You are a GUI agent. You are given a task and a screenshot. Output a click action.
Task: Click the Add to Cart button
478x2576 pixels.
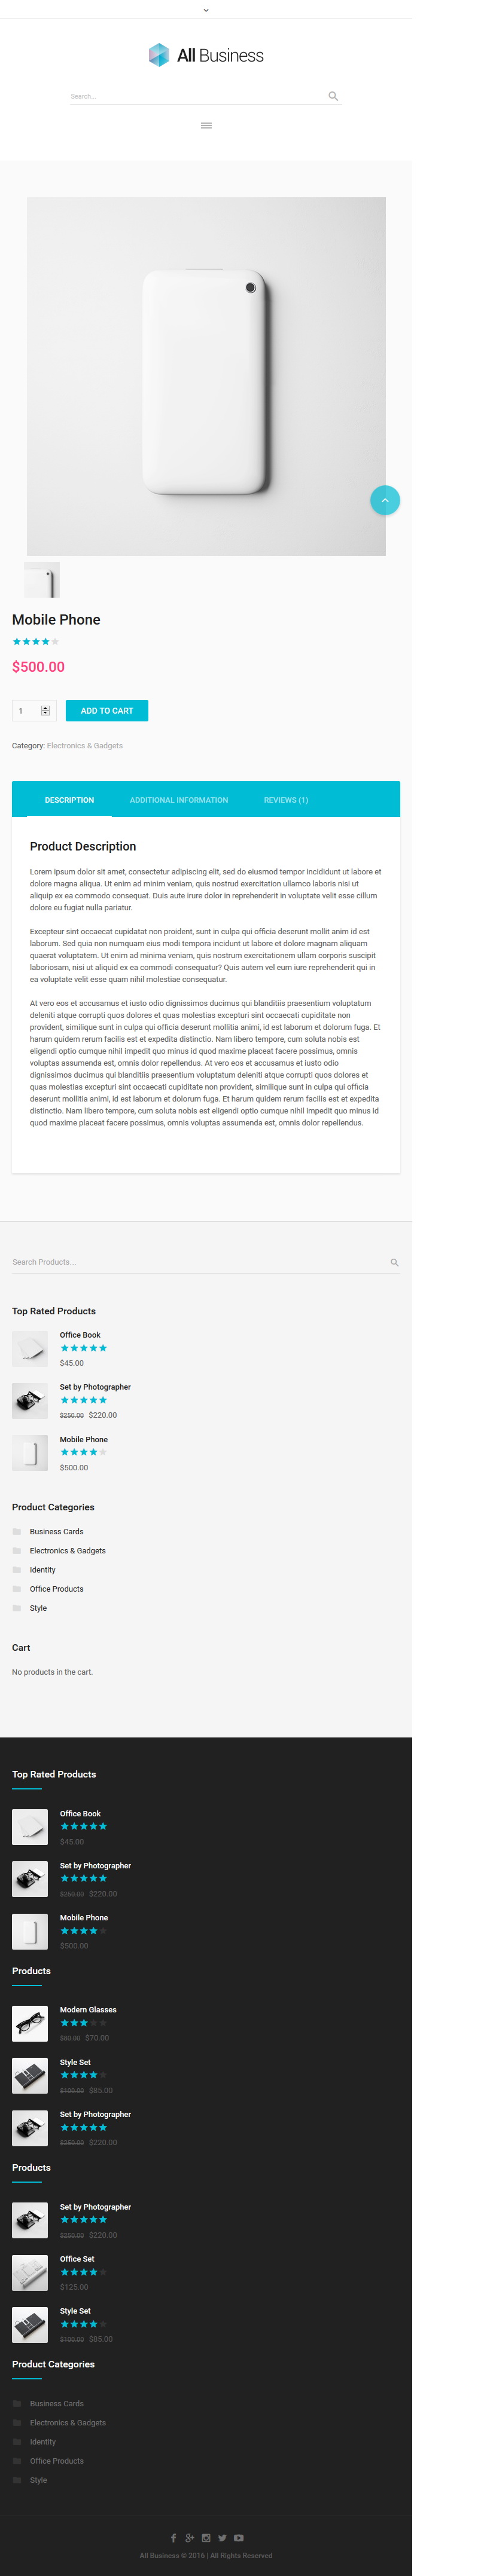tap(107, 711)
